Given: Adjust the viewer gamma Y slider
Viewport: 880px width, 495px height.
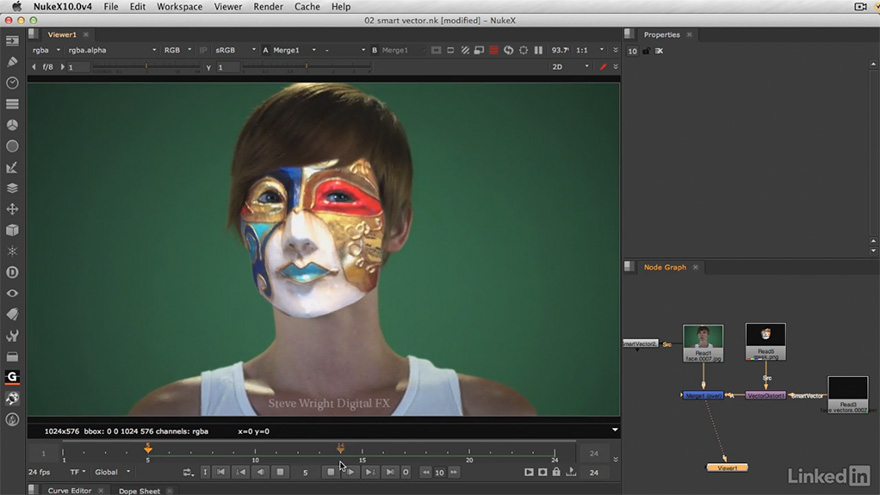Looking at the screenshot, I should pyautogui.click(x=306, y=67).
